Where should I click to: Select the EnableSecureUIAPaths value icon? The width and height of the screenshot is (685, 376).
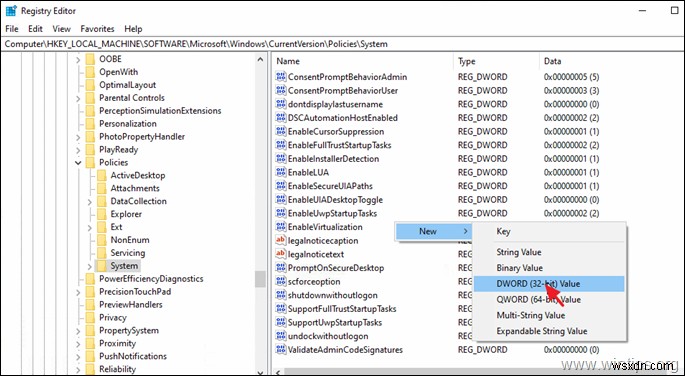pyautogui.click(x=280, y=186)
